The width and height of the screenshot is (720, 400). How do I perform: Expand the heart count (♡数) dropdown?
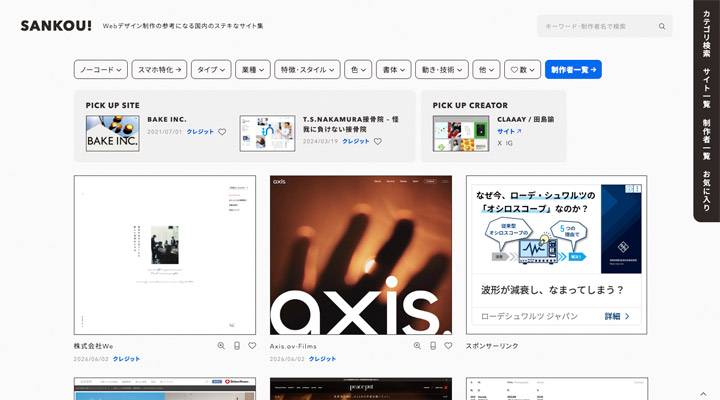point(523,70)
